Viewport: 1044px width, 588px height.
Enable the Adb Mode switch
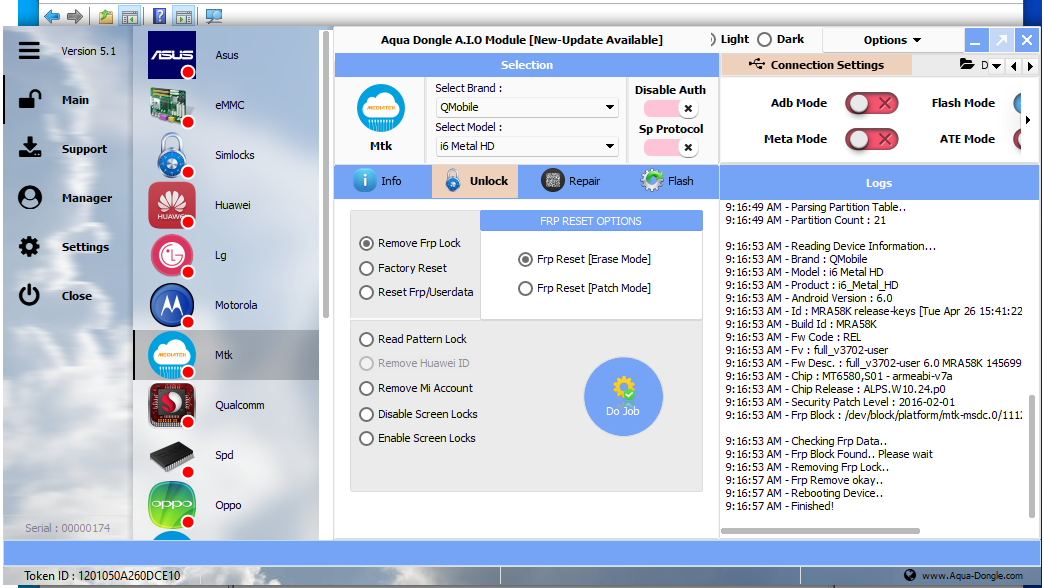(x=872, y=103)
